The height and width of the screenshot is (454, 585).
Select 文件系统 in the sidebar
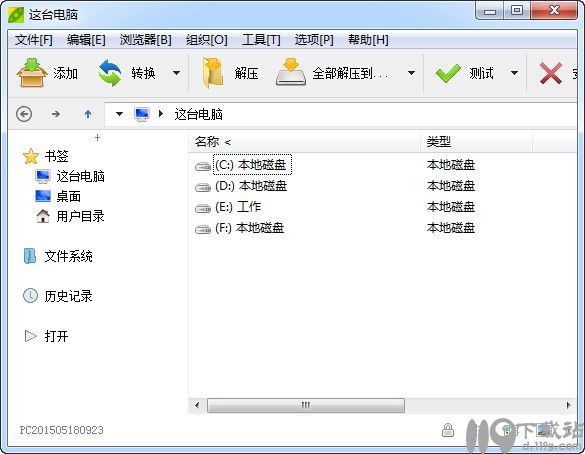69,256
